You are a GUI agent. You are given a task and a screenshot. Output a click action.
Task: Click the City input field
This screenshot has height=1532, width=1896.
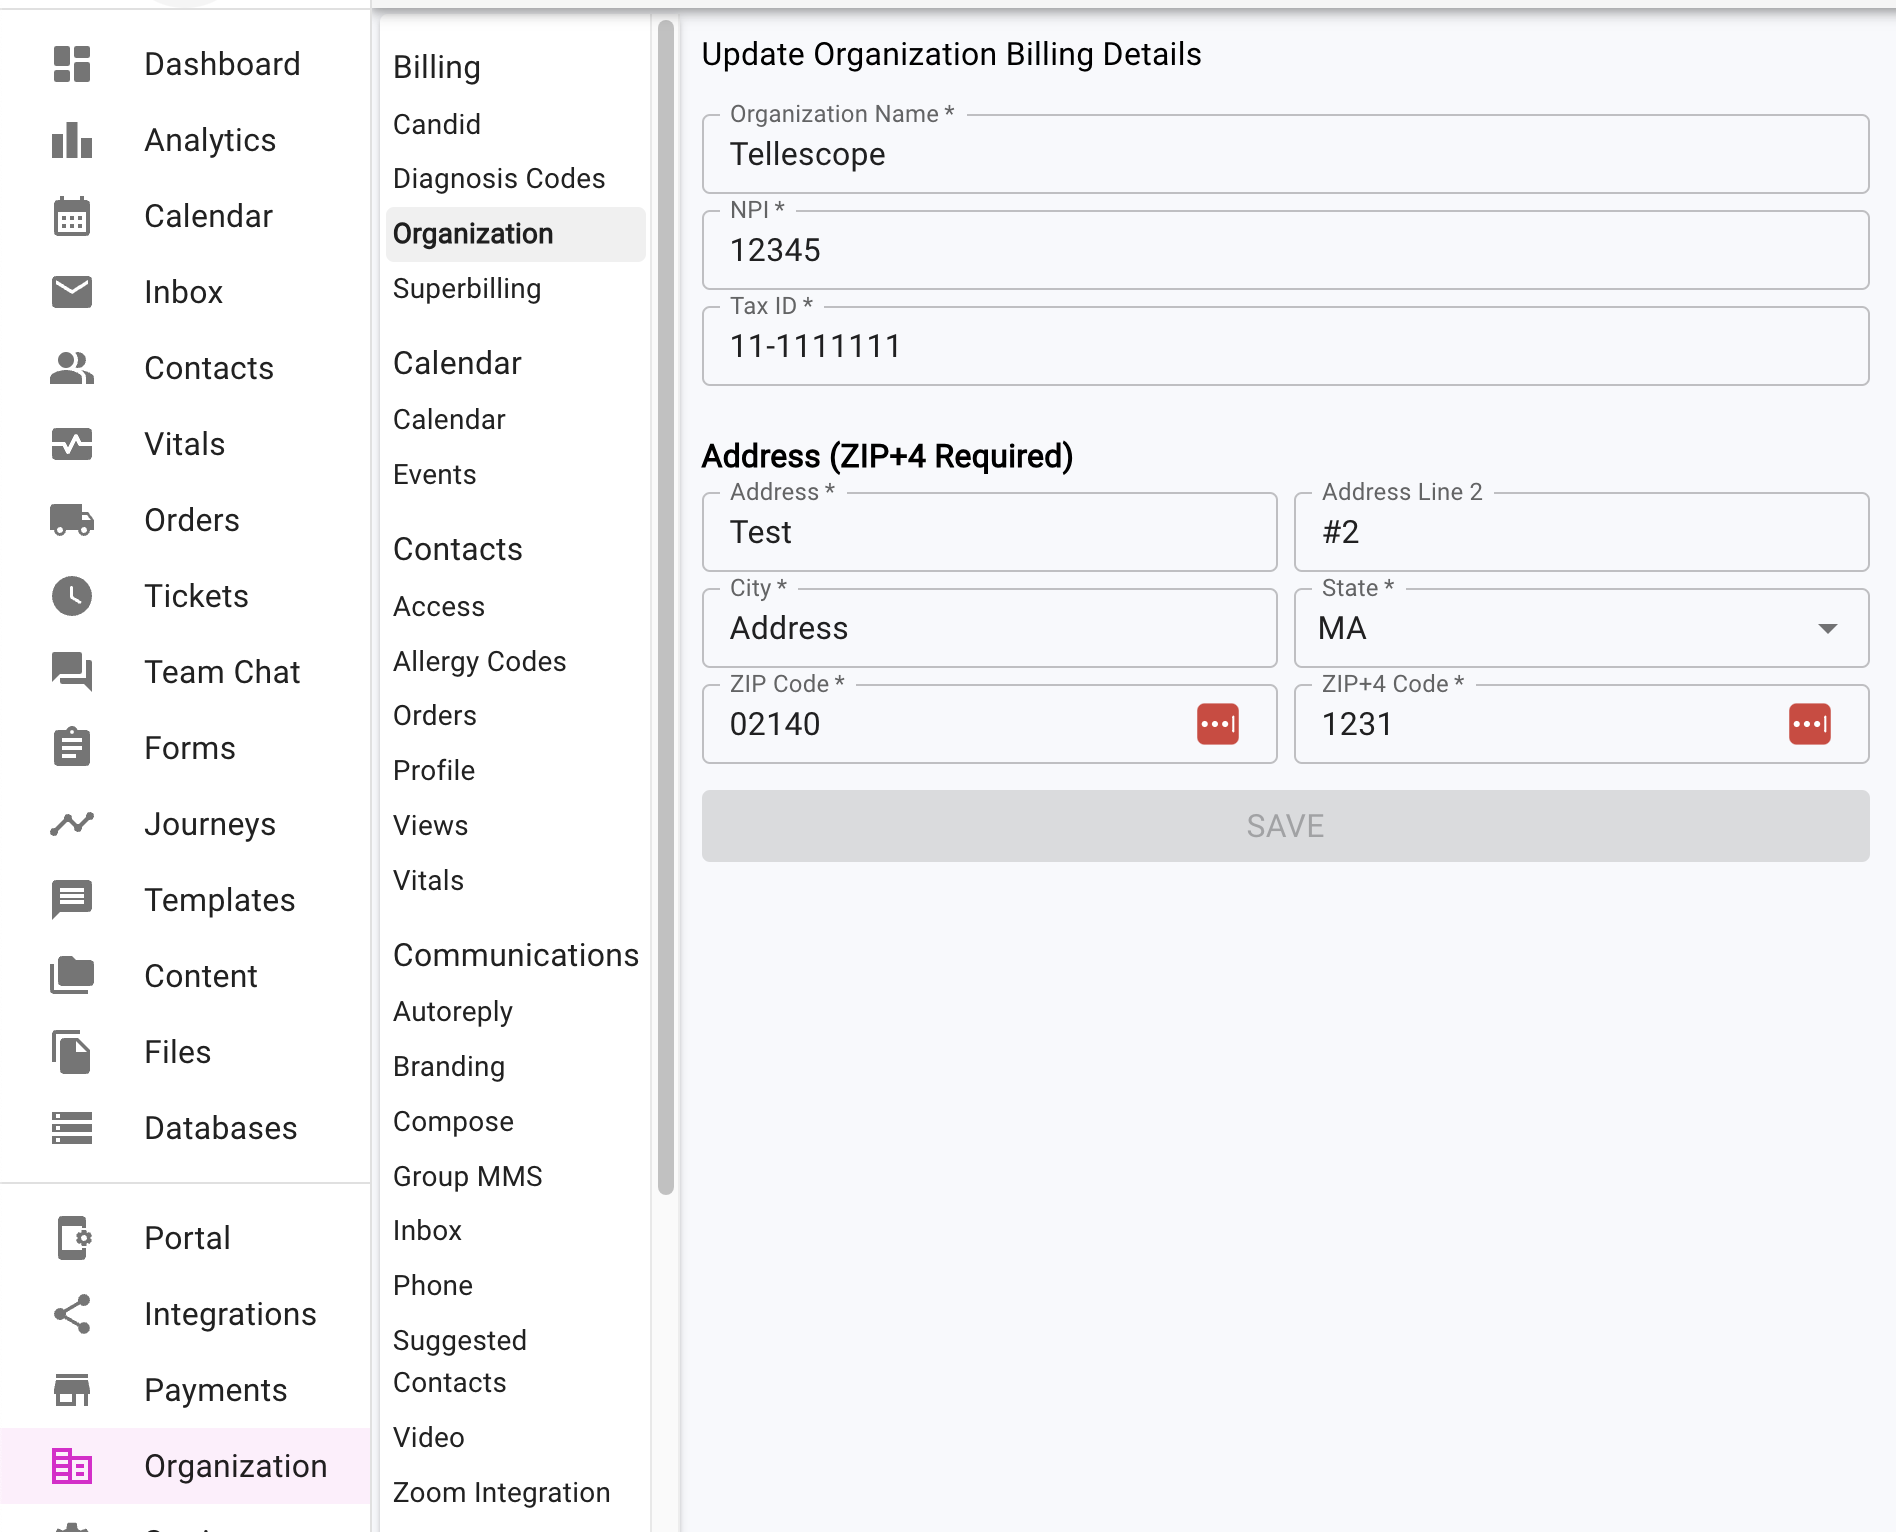click(x=990, y=628)
